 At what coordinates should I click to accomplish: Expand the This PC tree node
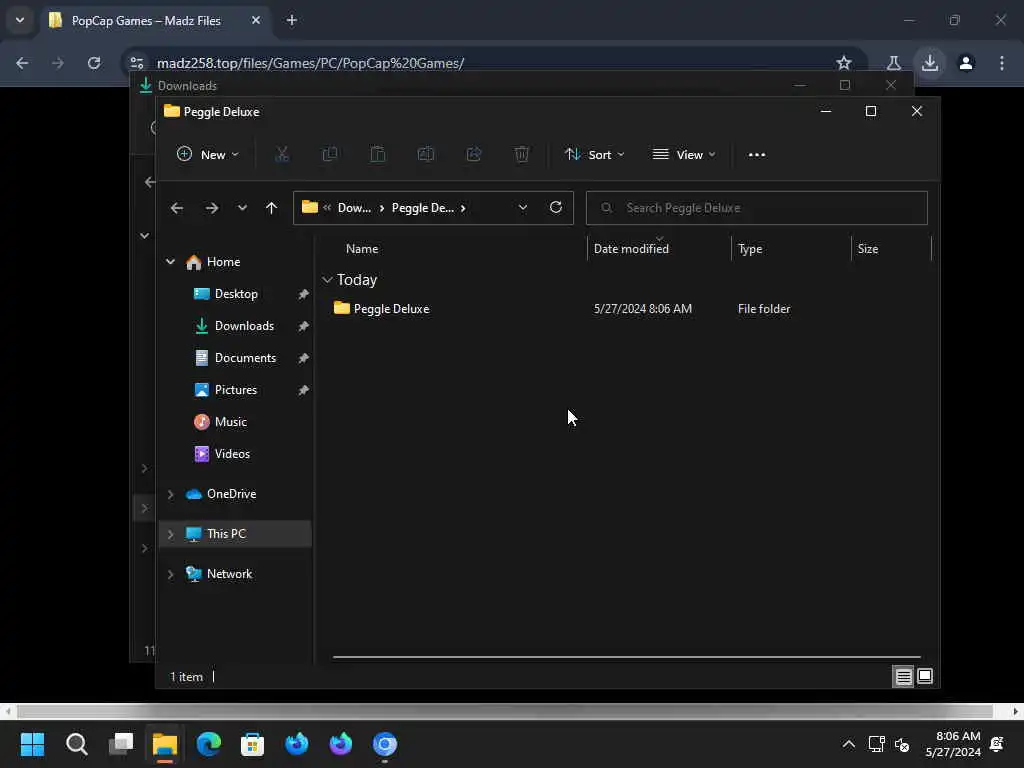click(x=170, y=534)
